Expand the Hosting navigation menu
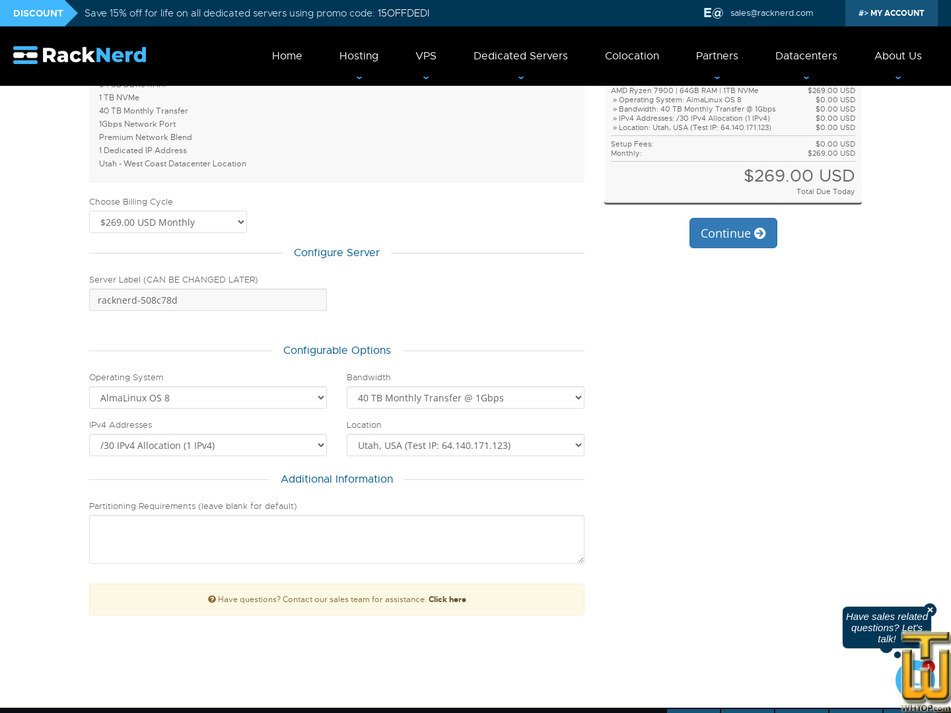951x713 pixels. 358,55
